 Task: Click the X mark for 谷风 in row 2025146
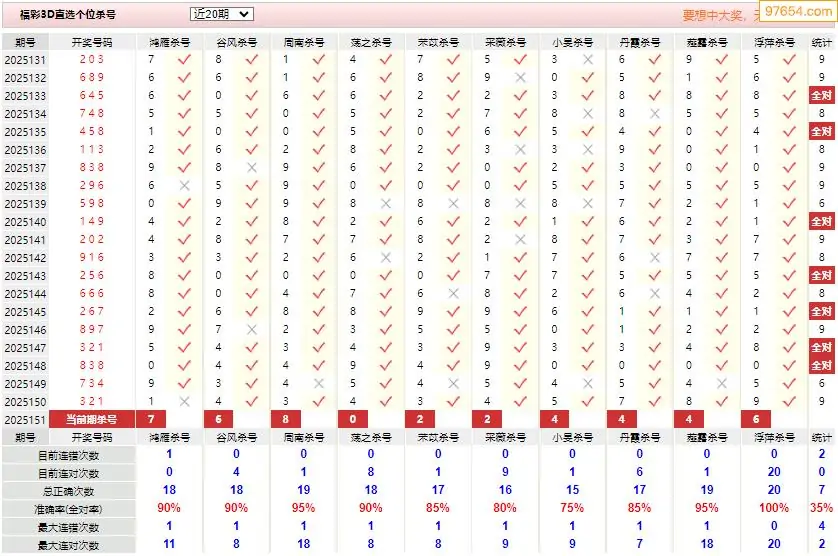click(252, 329)
